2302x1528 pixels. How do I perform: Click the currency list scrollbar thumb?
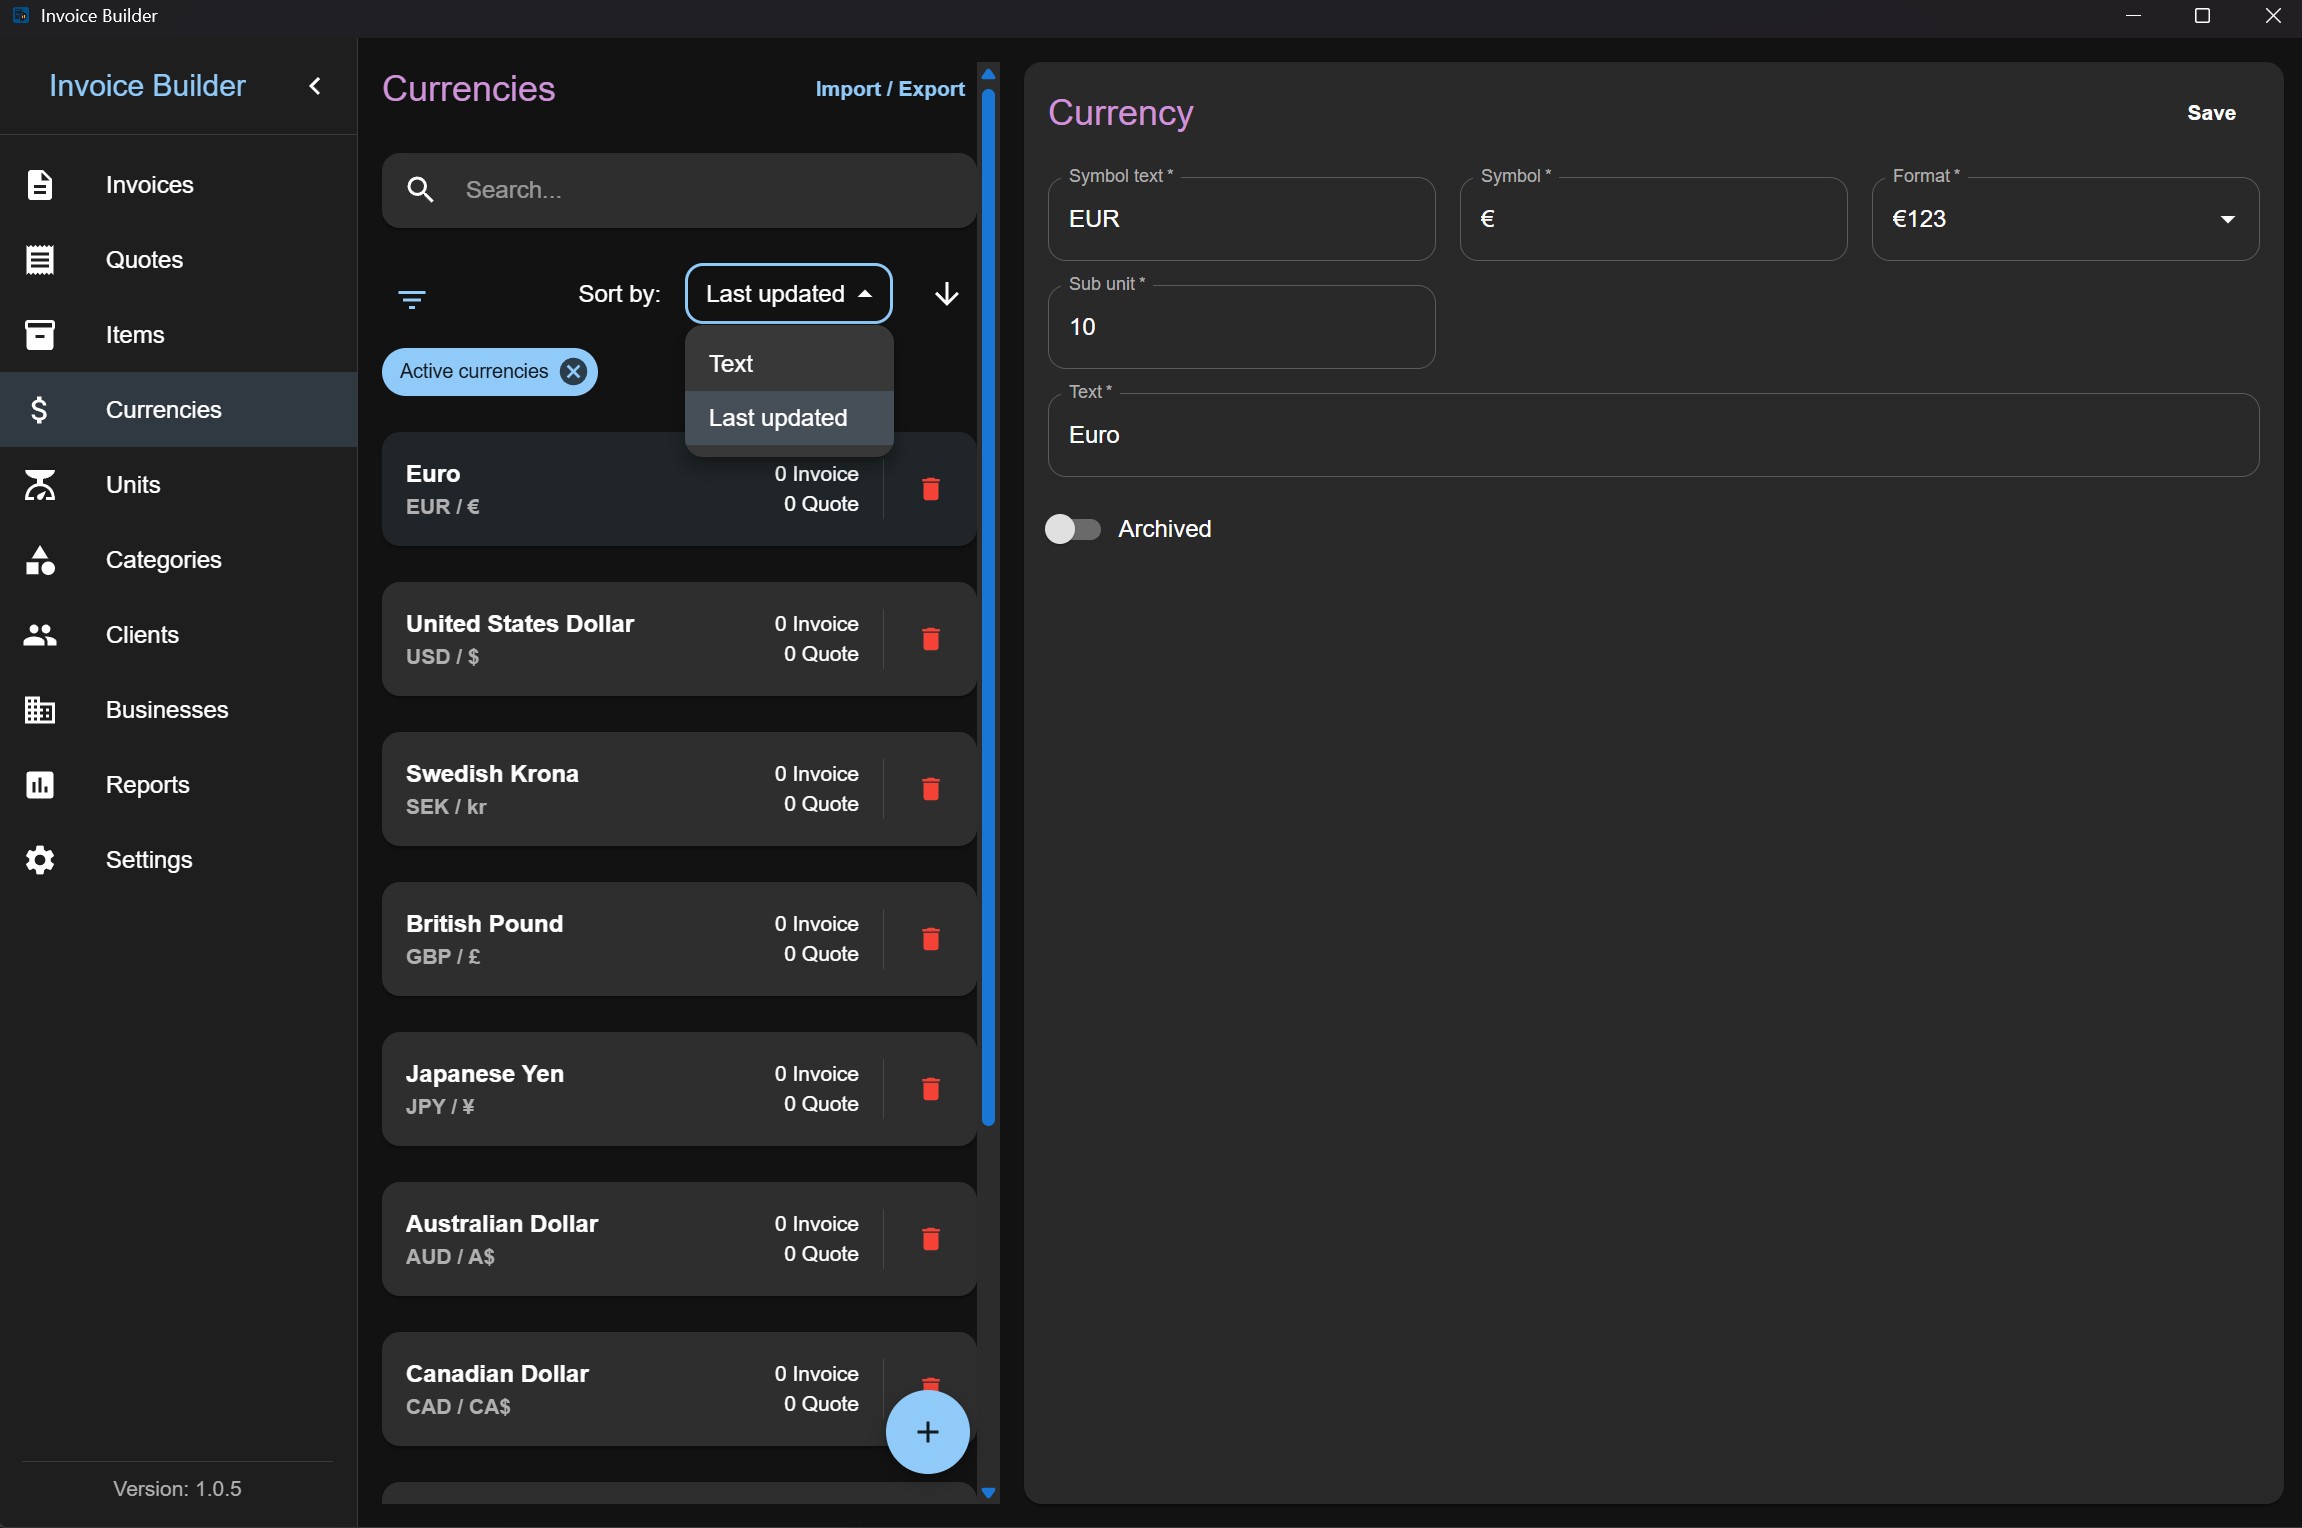coord(988,608)
